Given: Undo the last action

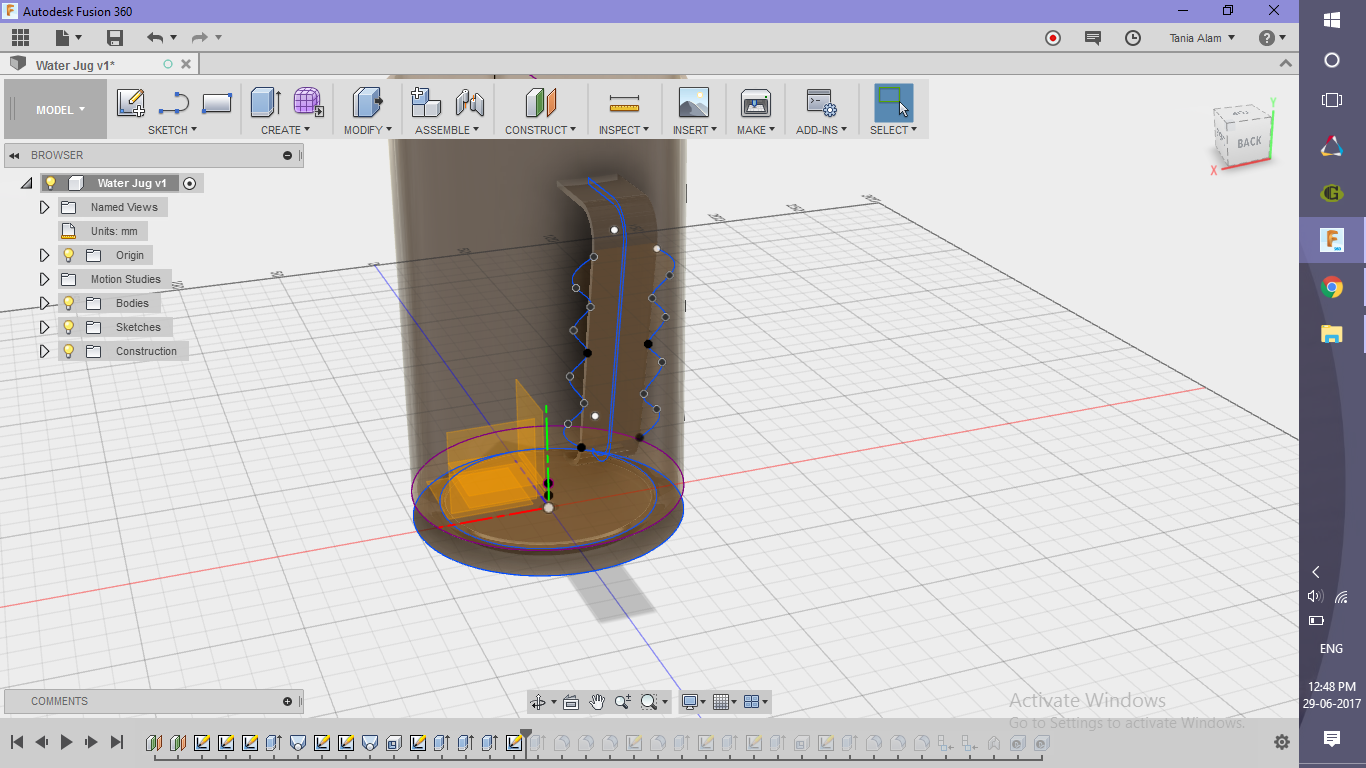Looking at the screenshot, I should click(x=155, y=38).
